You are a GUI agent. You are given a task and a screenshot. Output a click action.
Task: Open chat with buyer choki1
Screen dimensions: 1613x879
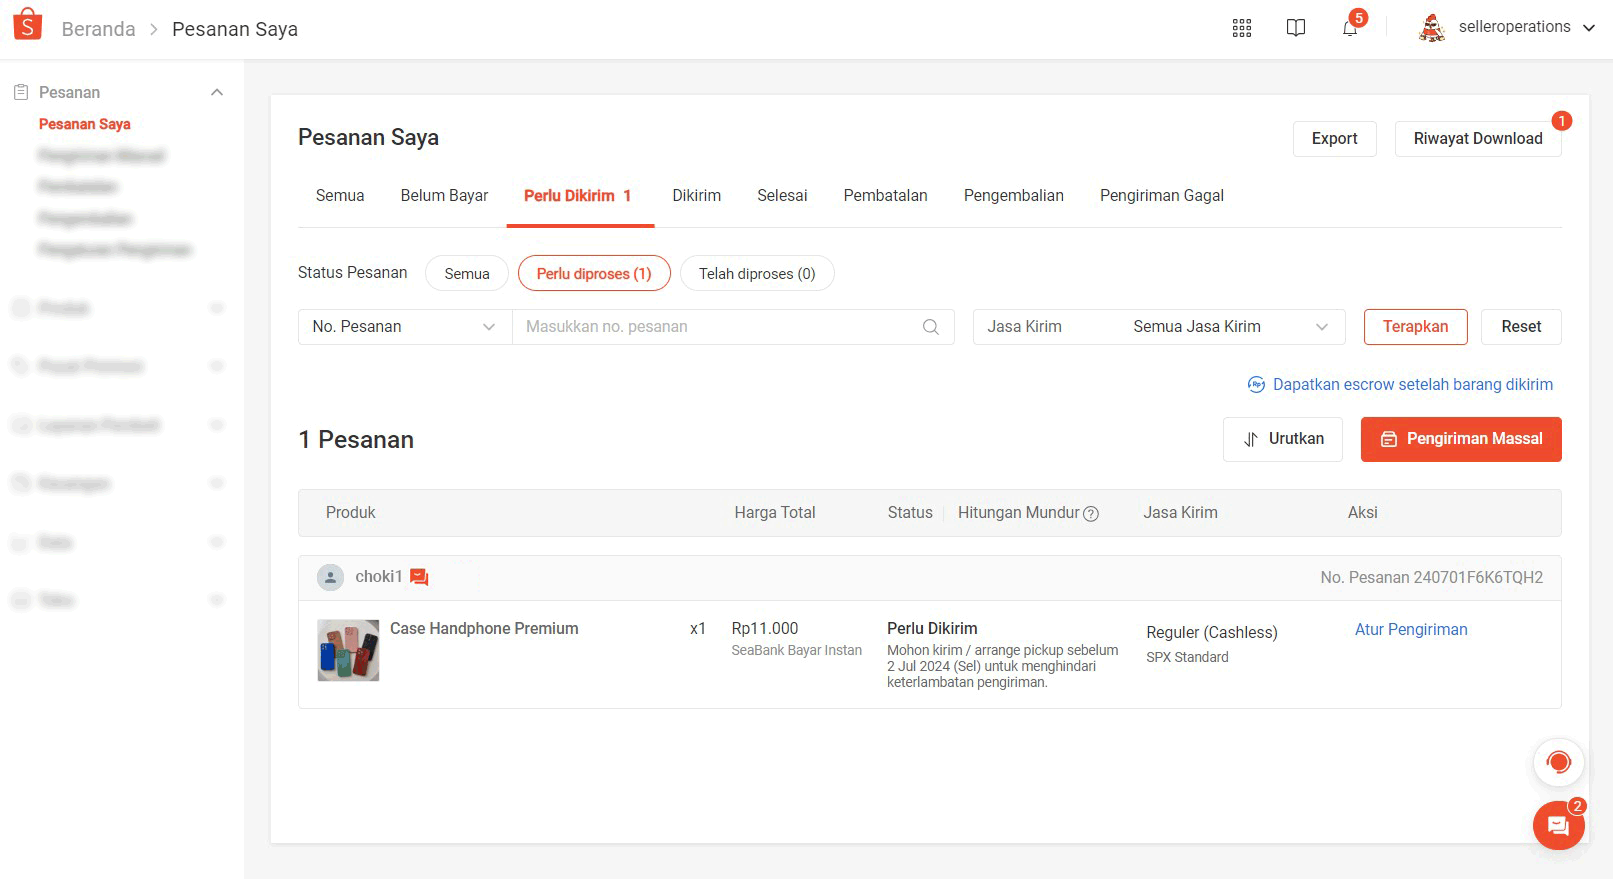pos(420,577)
